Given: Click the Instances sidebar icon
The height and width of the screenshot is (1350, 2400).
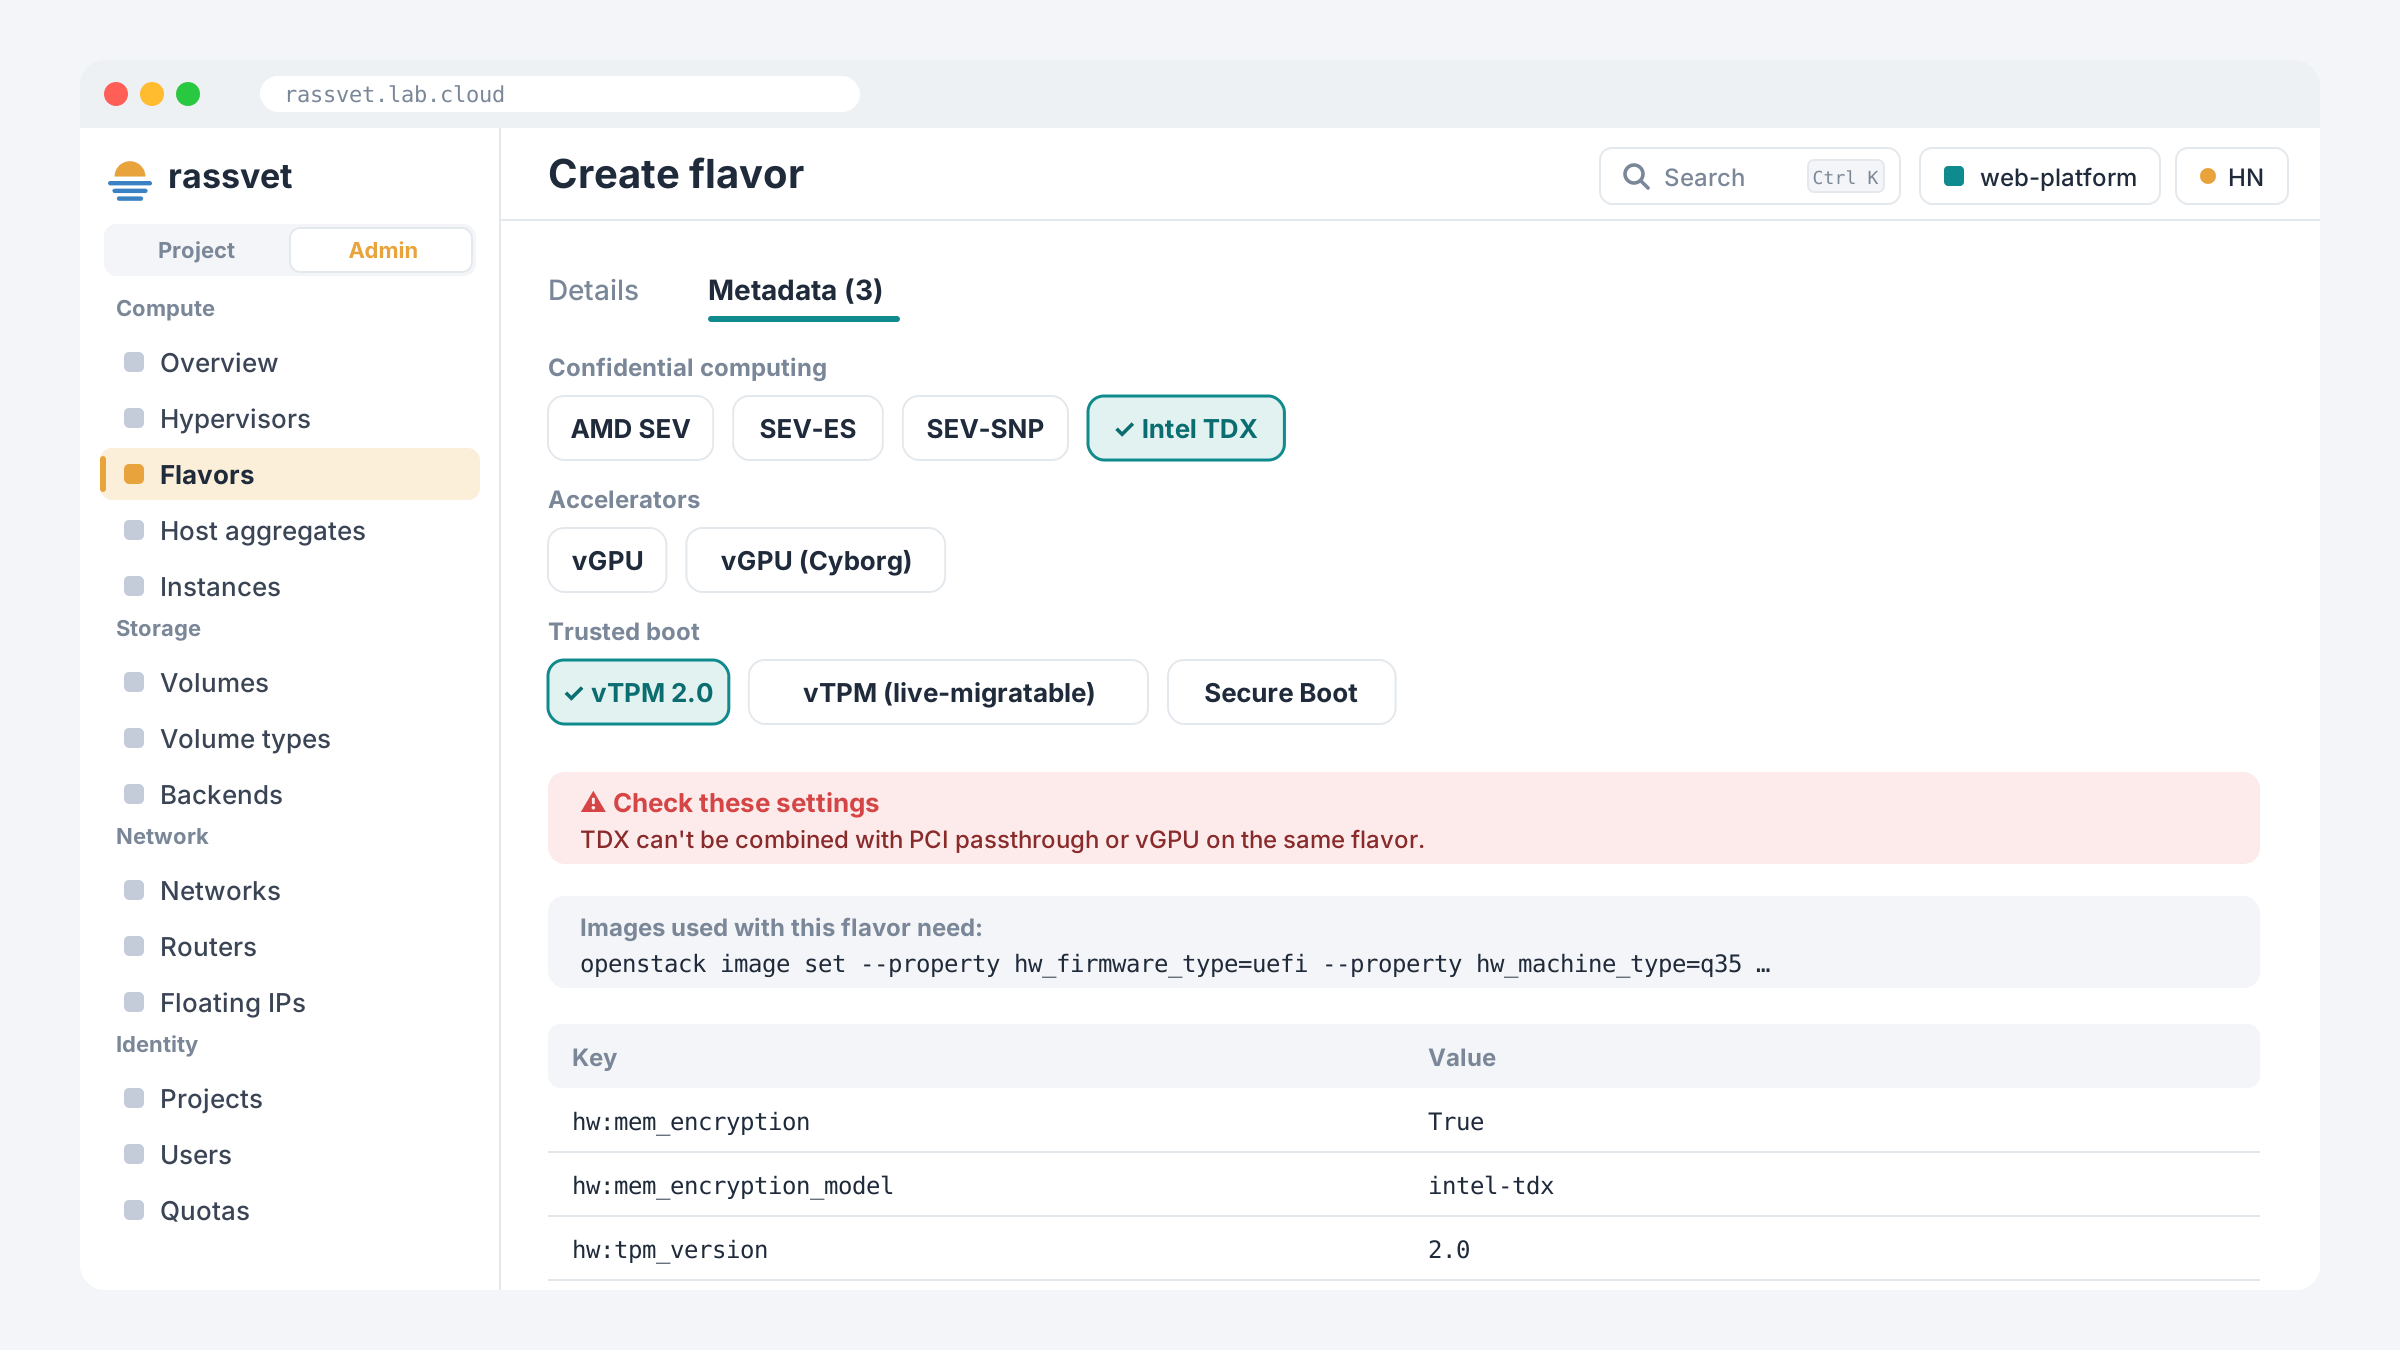Looking at the screenshot, I should pyautogui.click(x=134, y=586).
